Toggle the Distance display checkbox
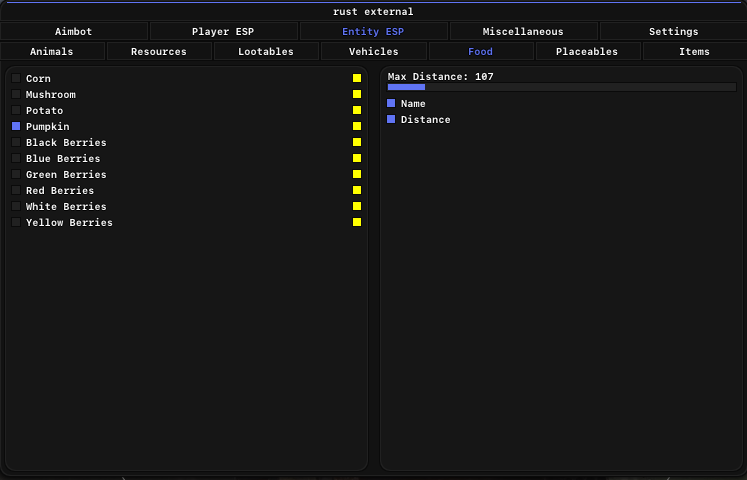Screen dimensions: 747x480 coord(391,119)
